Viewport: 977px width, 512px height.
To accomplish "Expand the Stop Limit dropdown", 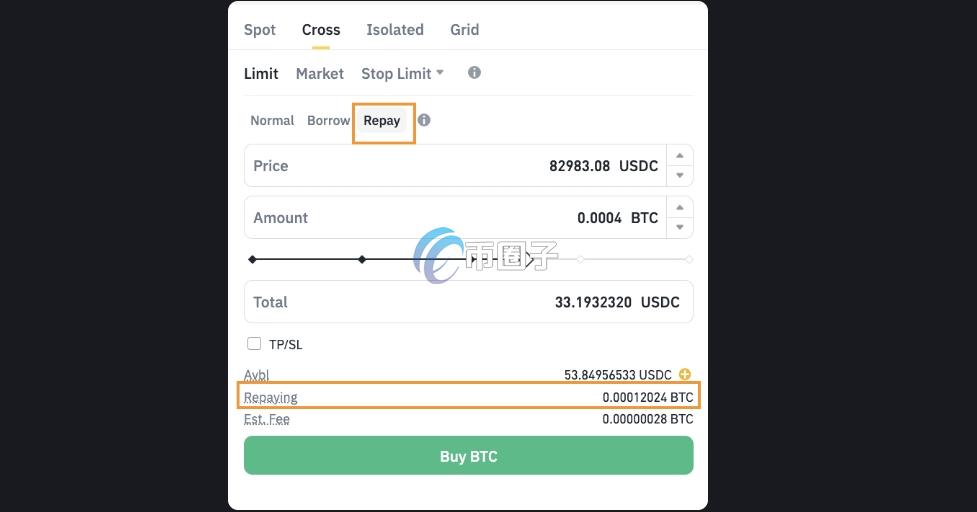I will pos(403,74).
